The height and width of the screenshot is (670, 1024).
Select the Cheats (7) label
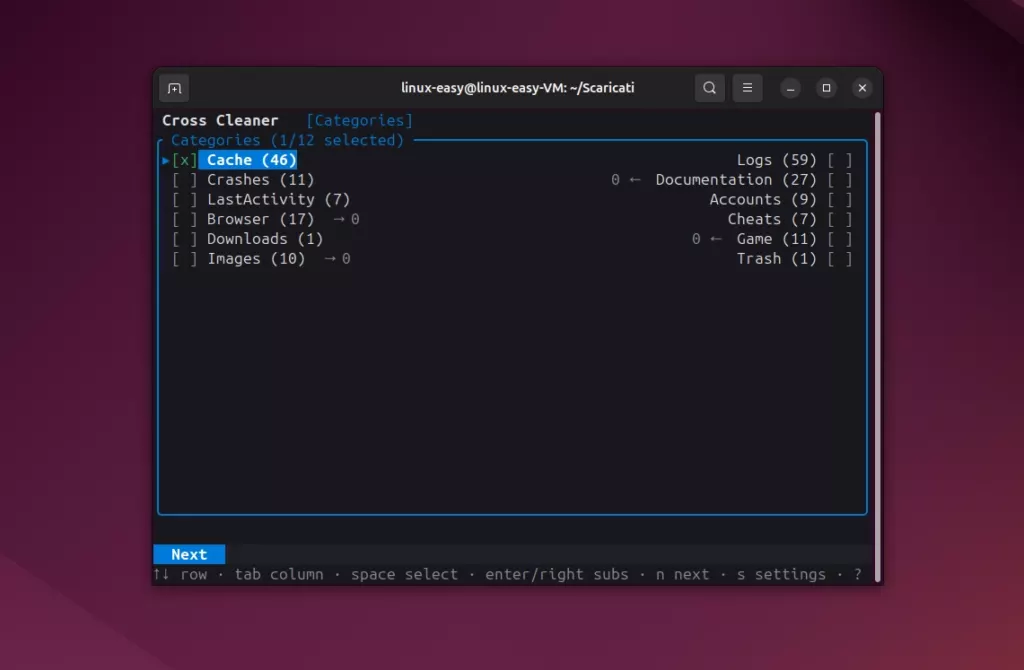tap(772, 219)
